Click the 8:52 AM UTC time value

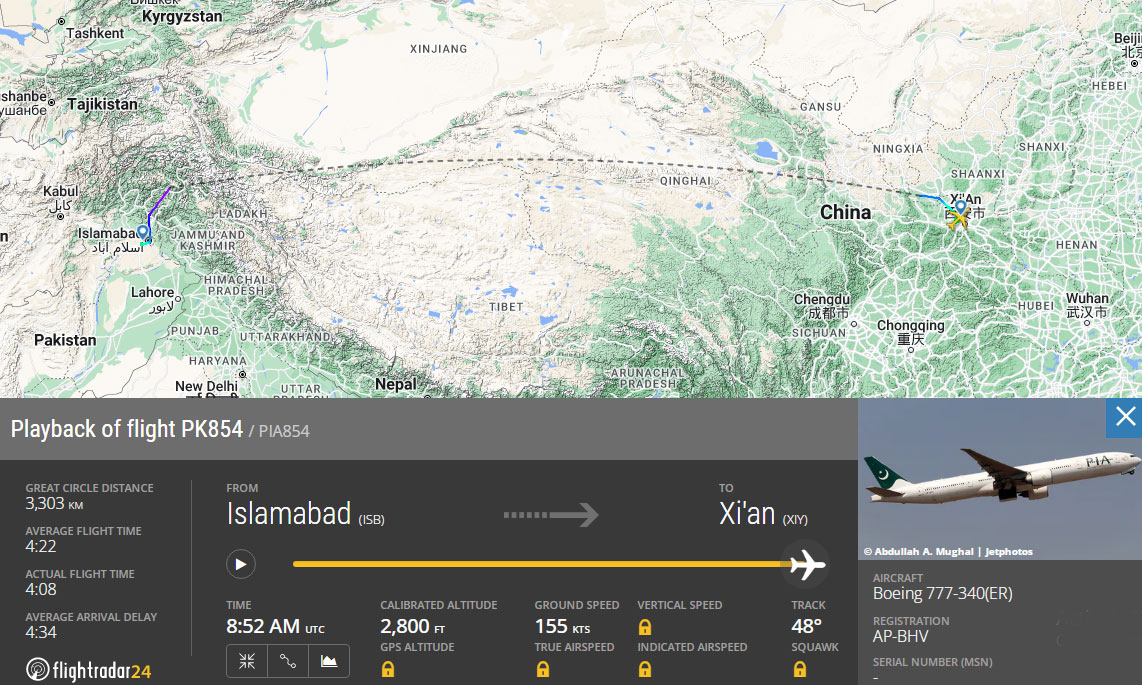[275, 626]
